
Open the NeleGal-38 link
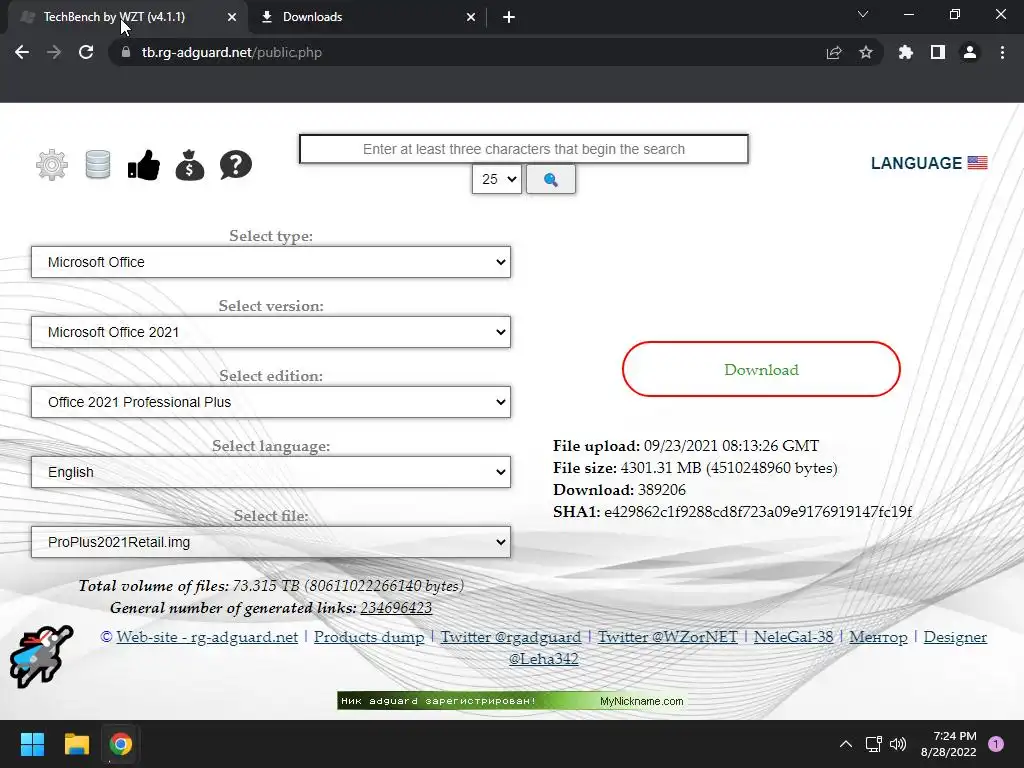coord(793,637)
